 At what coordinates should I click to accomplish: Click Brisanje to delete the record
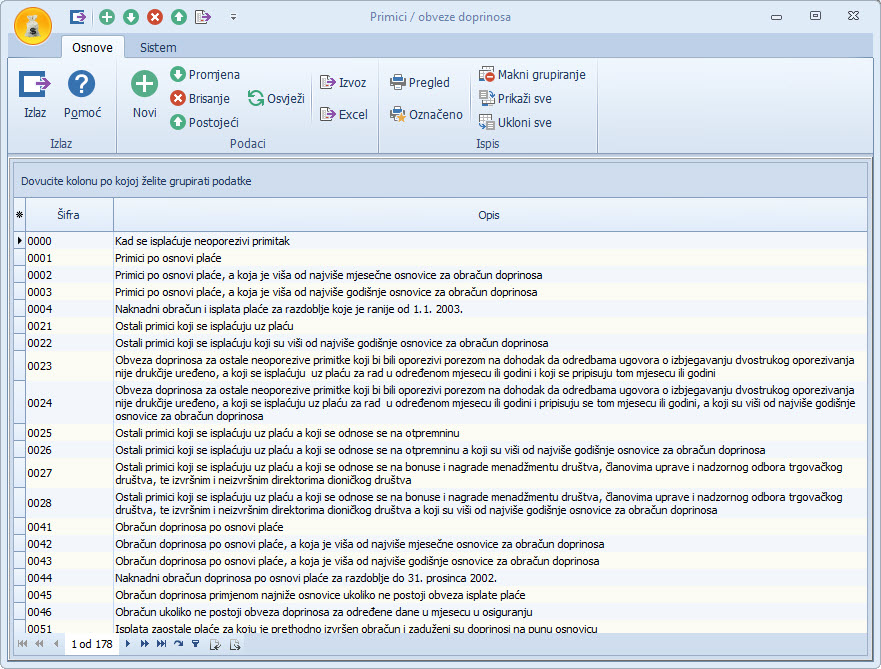pyautogui.click(x=200, y=98)
